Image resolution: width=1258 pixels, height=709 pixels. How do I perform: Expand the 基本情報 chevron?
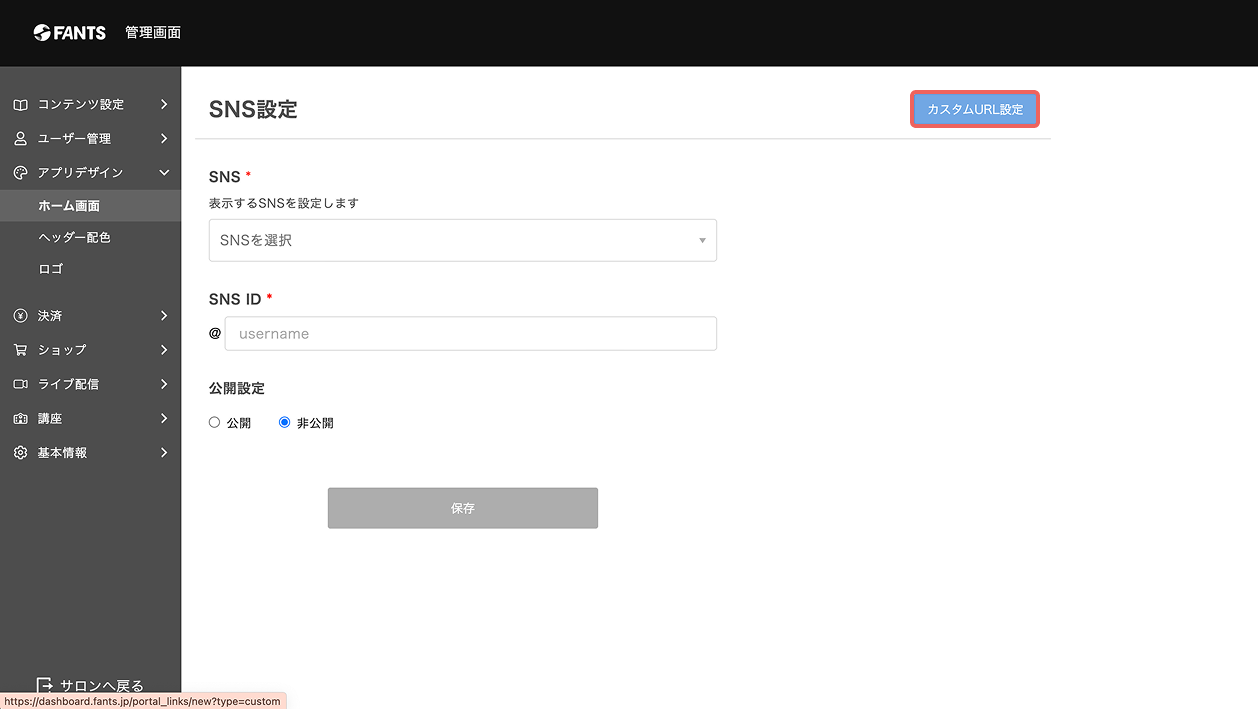(164, 452)
